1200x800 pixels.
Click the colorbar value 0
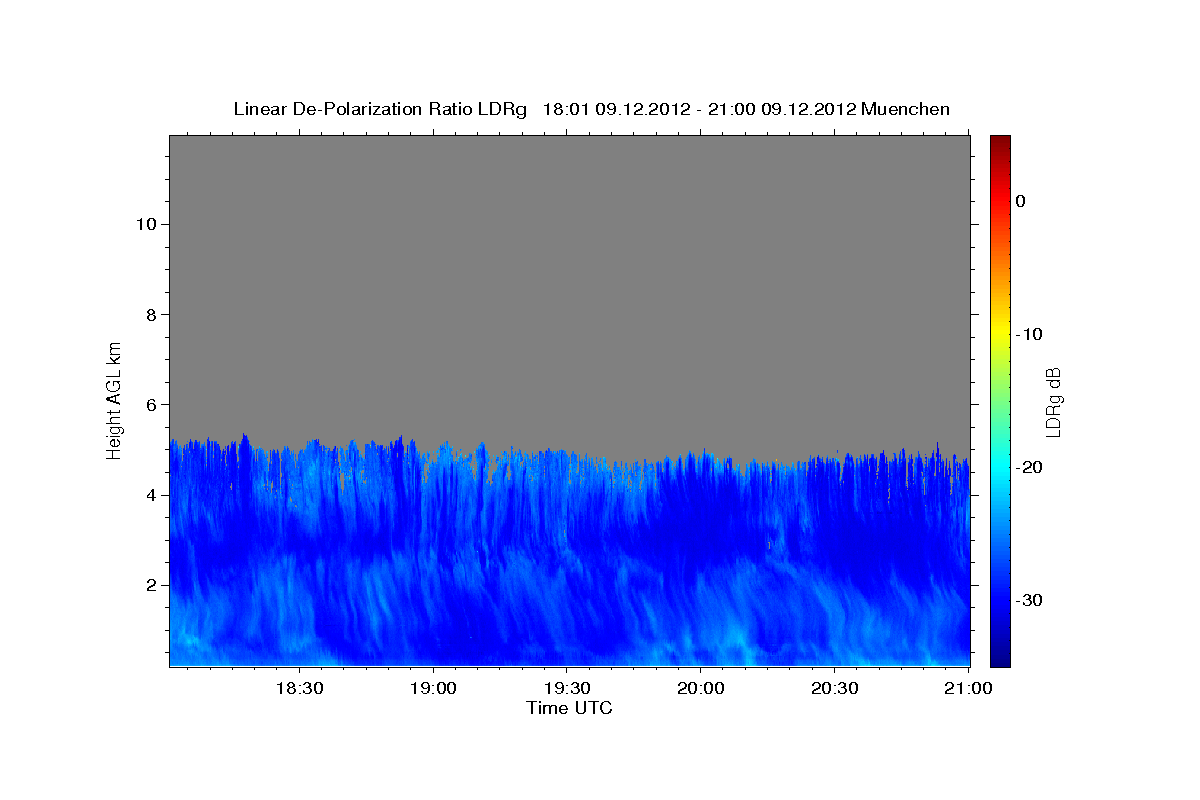click(1020, 201)
